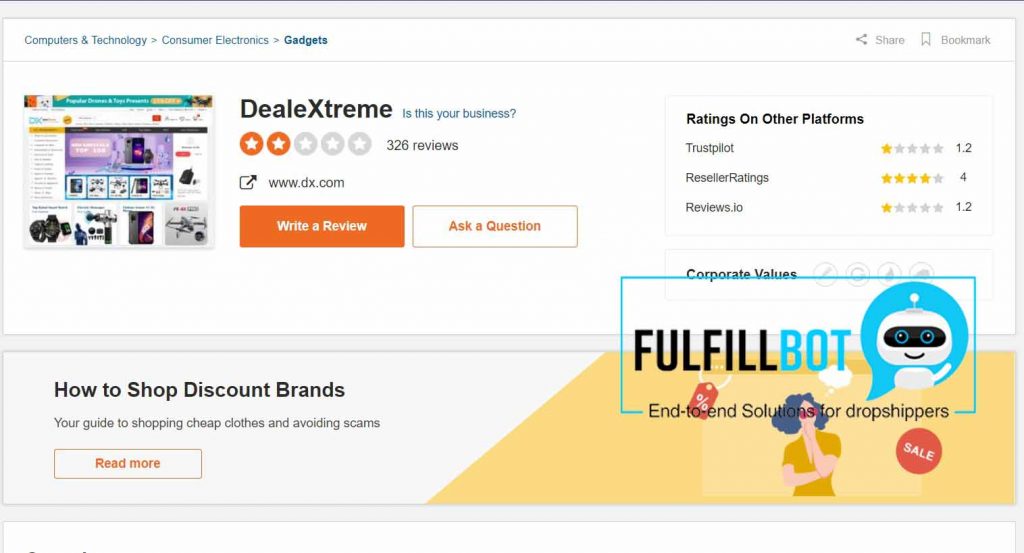1024x553 pixels.
Task: Select the Gadgets breadcrumb
Action: tap(305, 40)
